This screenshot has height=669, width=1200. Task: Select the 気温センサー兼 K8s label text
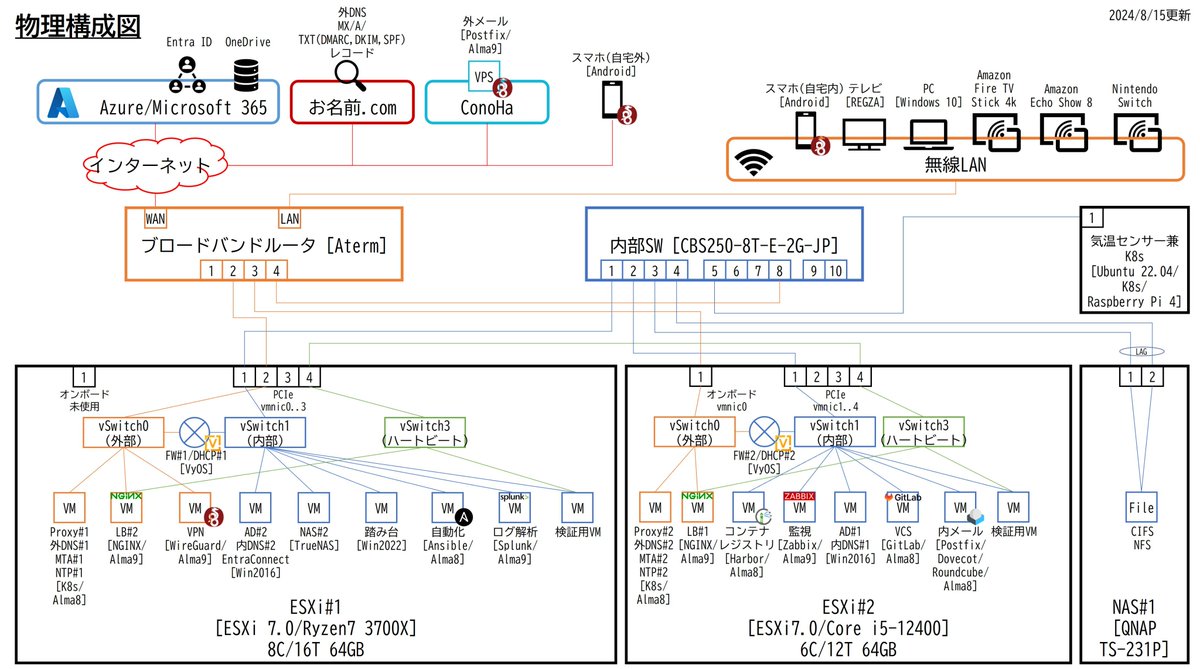click(1135, 273)
